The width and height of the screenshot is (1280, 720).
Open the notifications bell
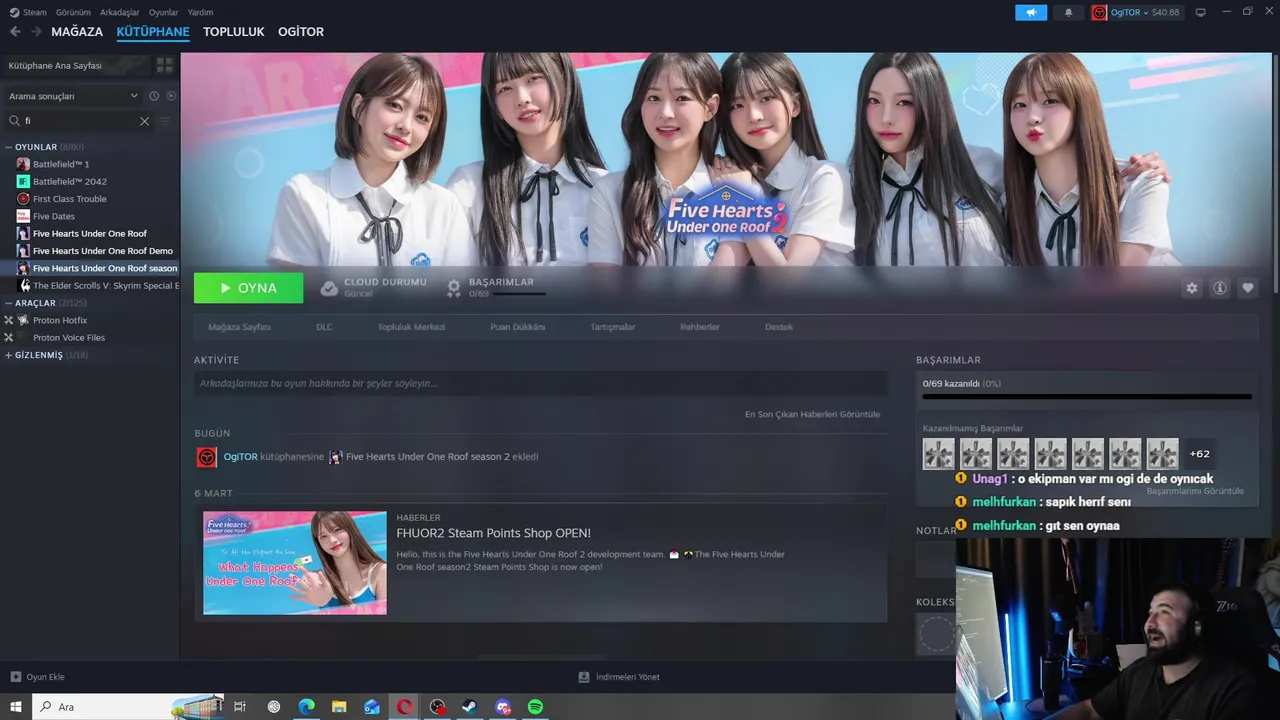tap(1068, 12)
